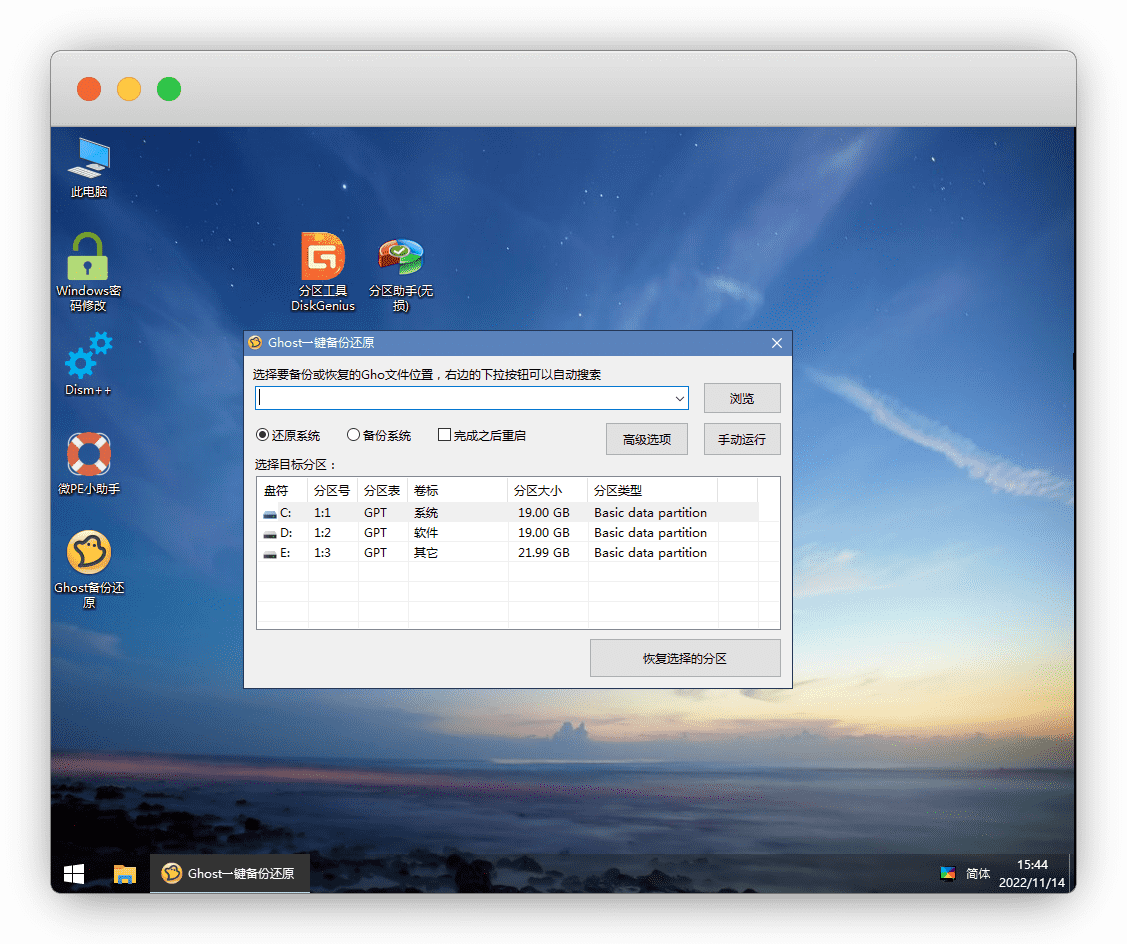Expand the Gho file path dropdown arrow
The height and width of the screenshot is (944, 1127).
680,398
